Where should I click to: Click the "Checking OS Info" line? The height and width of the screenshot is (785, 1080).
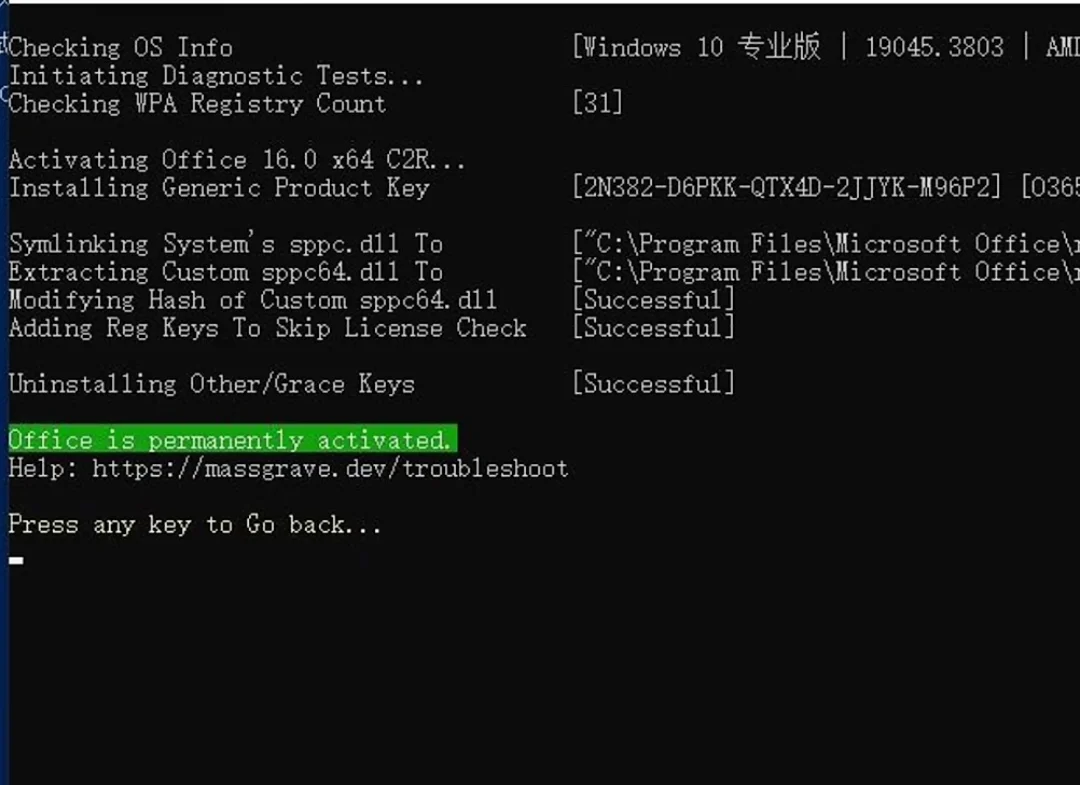pyautogui.click(x=121, y=47)
